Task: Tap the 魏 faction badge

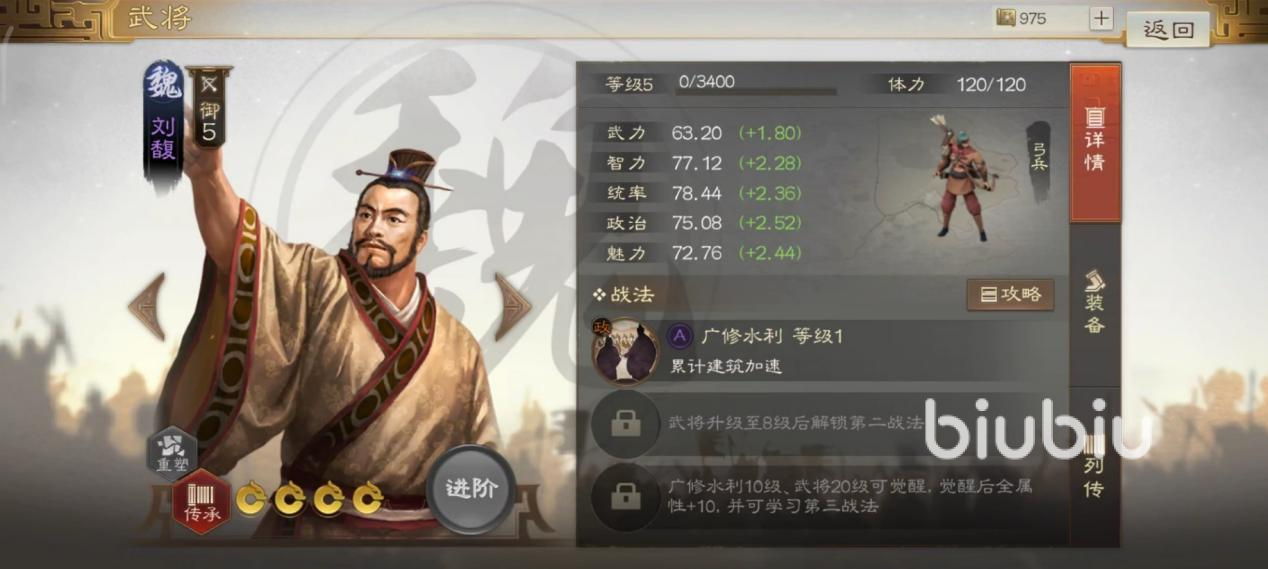Action: click(163, 81)
